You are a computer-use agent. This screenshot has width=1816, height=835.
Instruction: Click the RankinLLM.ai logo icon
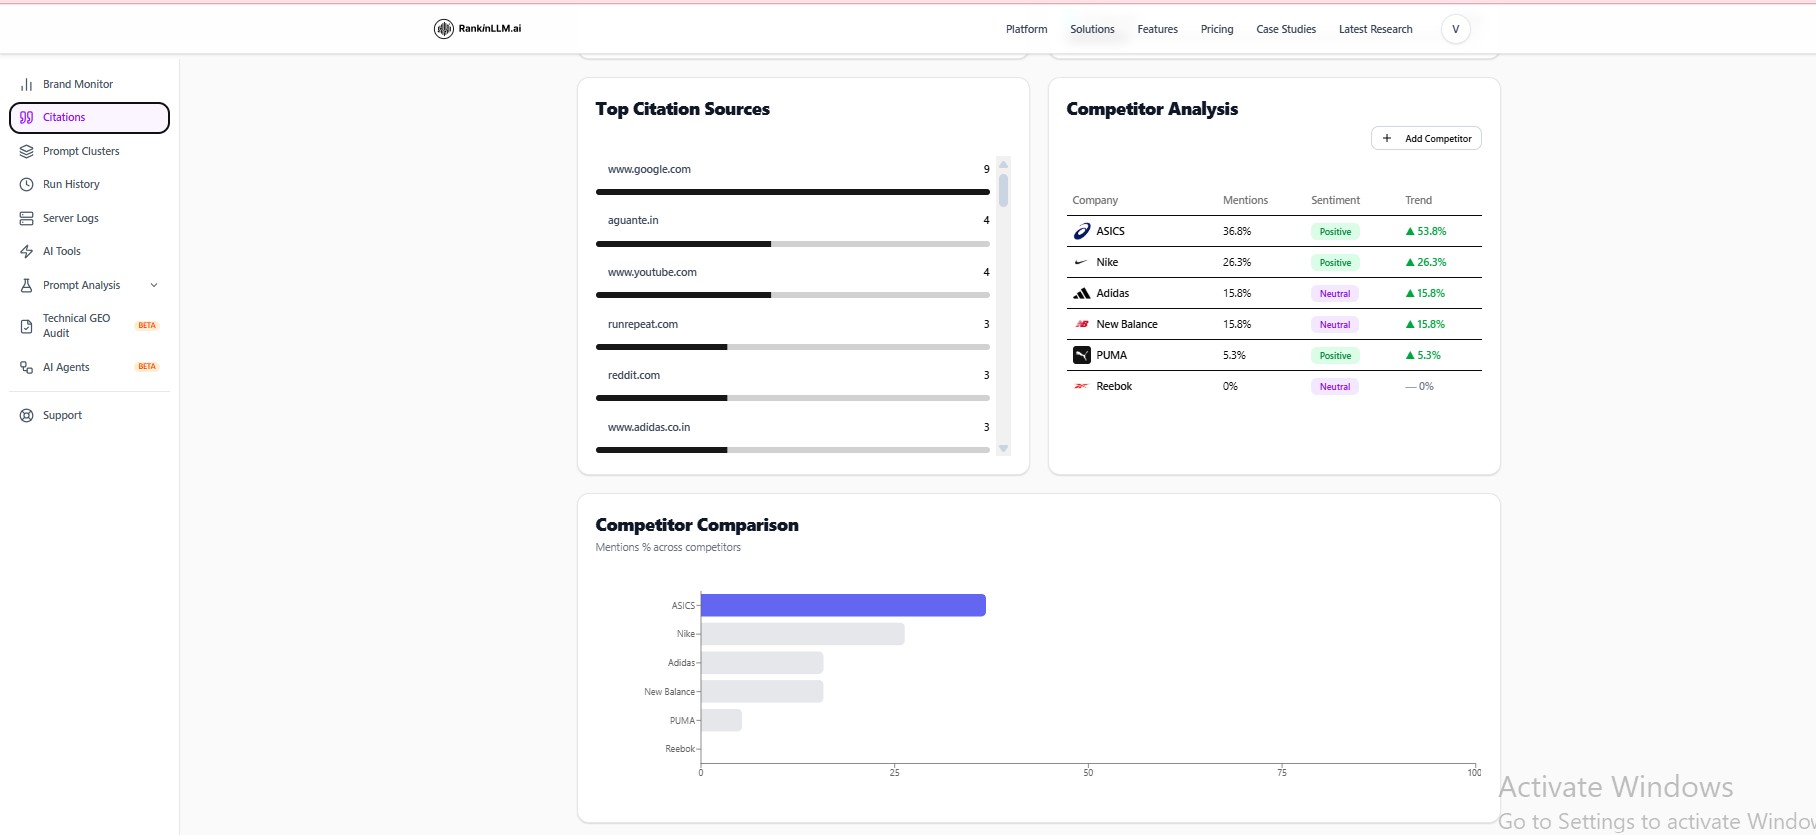pos(444,29)
